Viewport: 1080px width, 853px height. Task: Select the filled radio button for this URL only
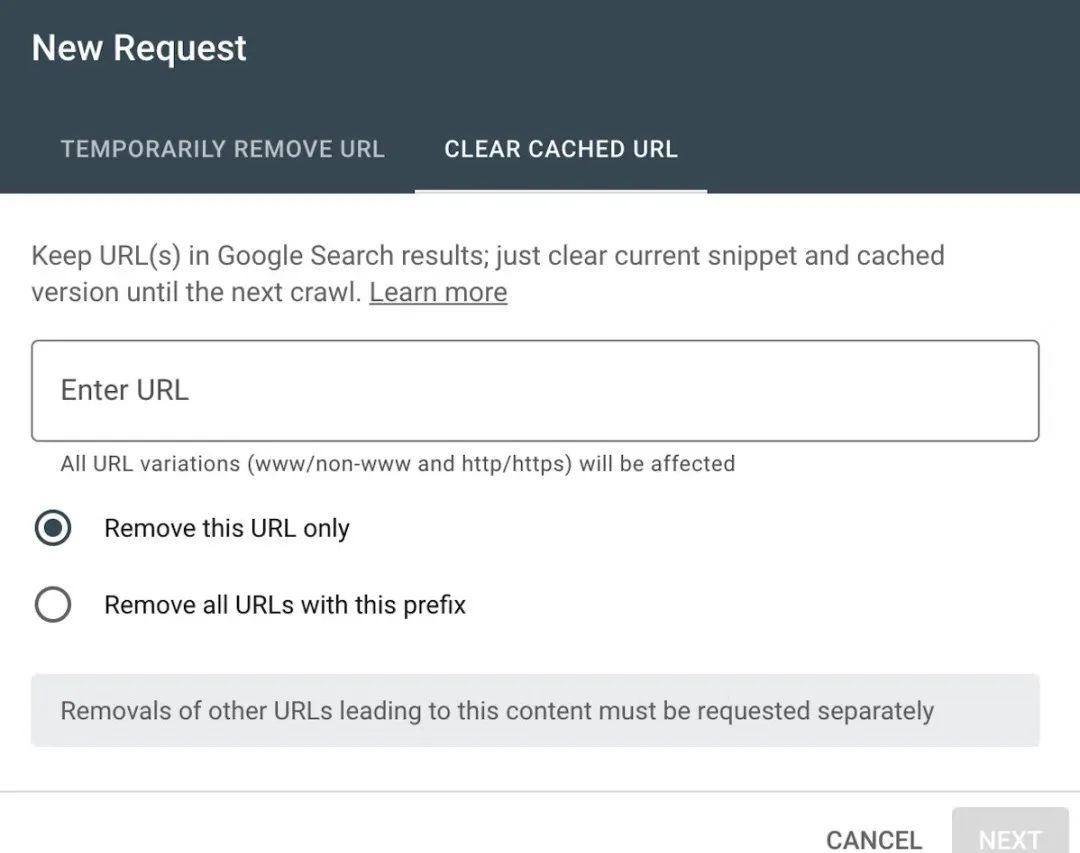pyautogui.click(x=52, y=528)
